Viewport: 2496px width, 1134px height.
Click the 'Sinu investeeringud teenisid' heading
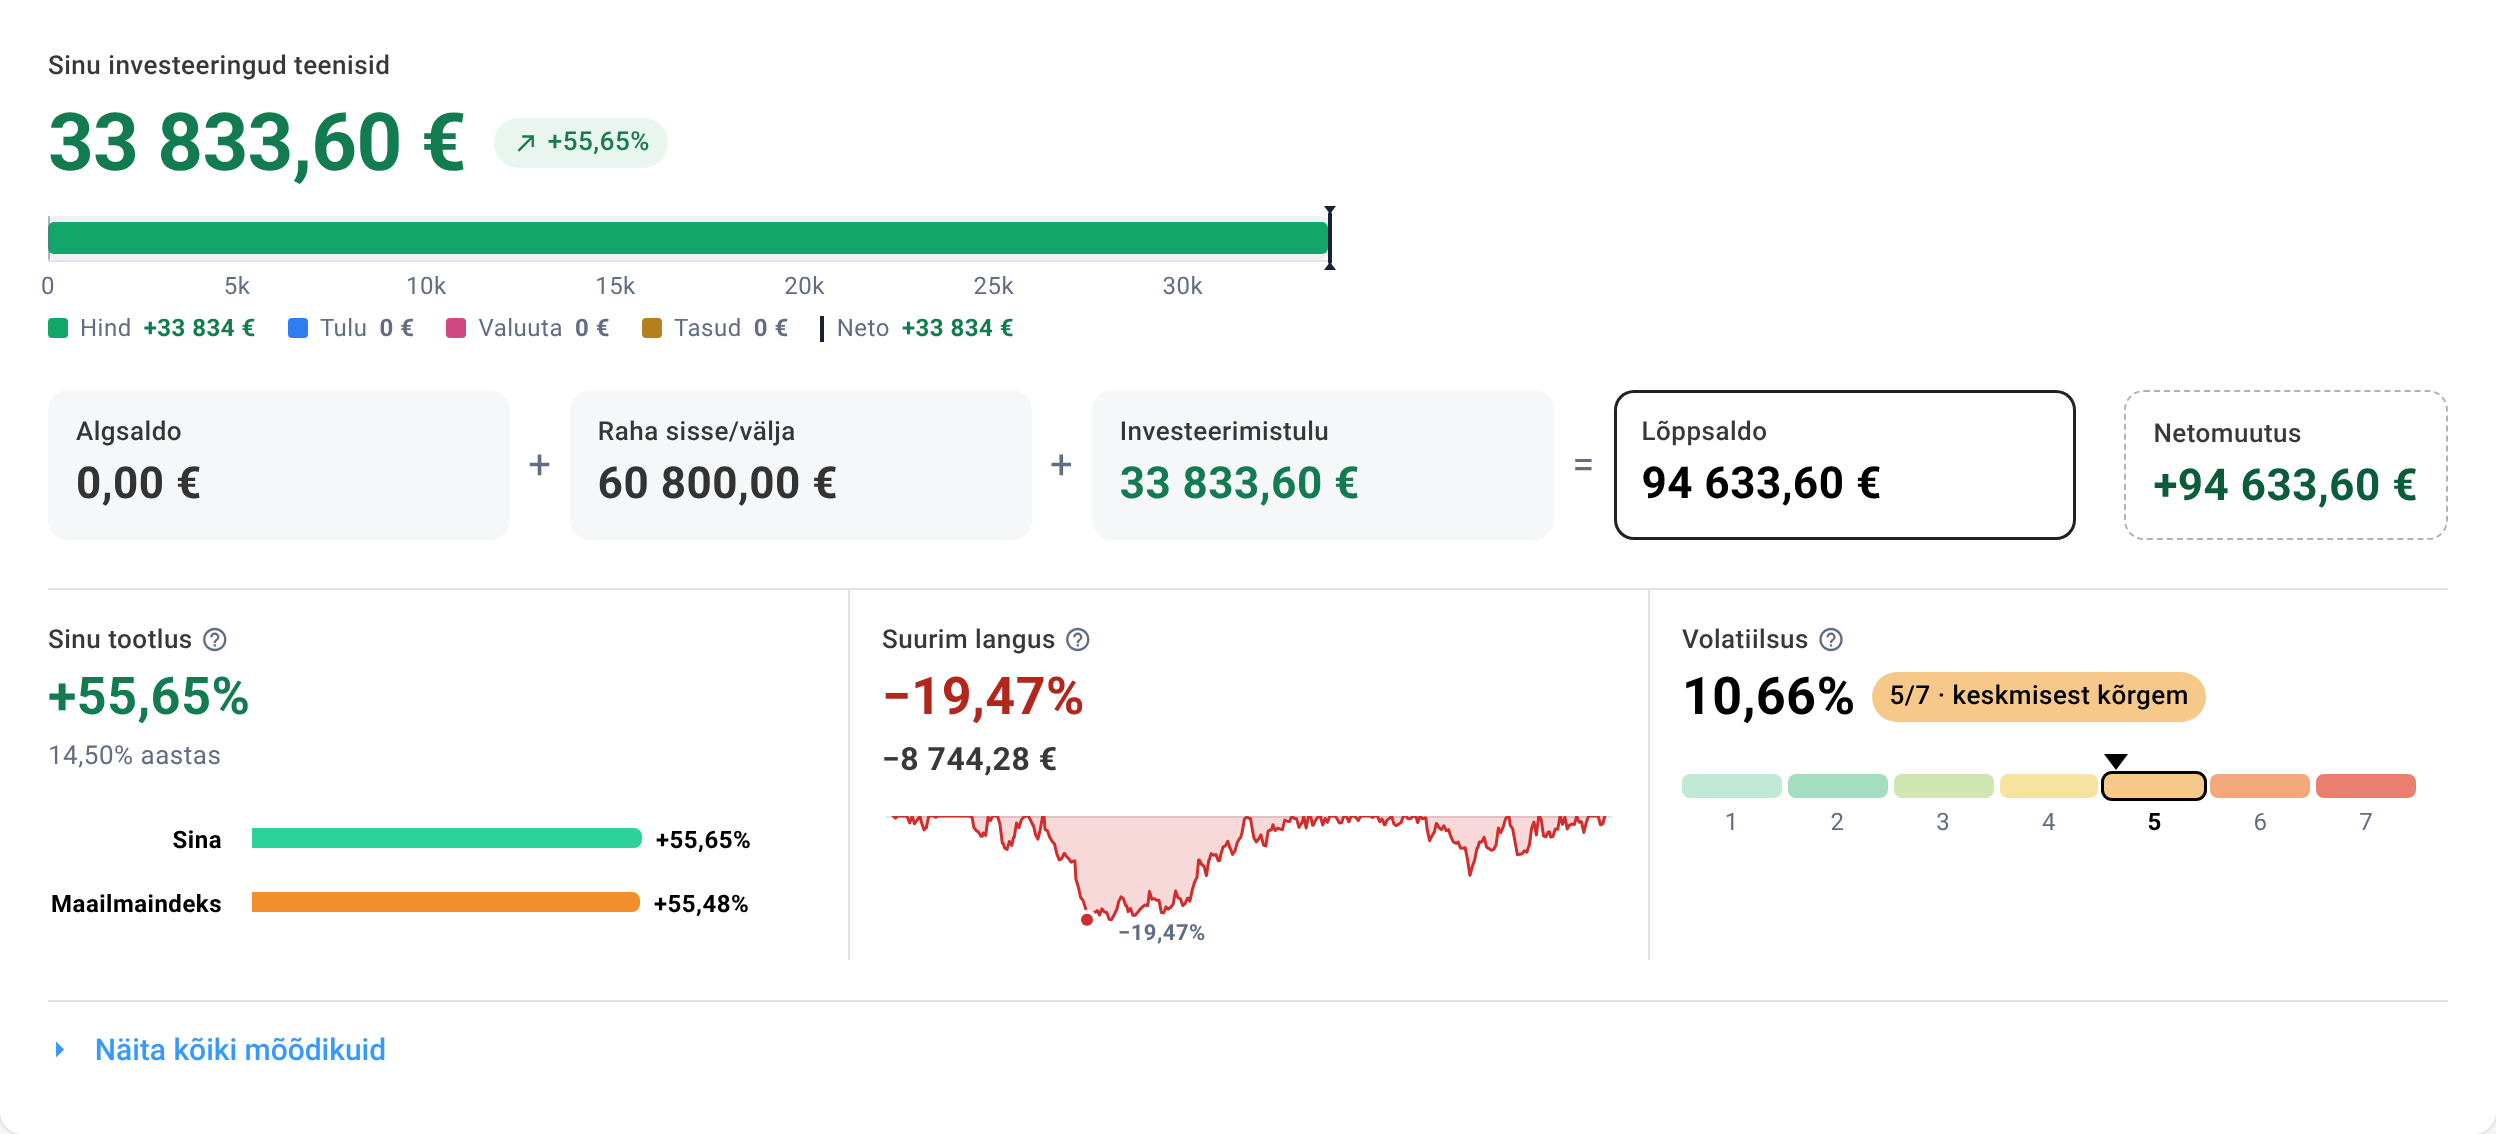tap(219, 65)
